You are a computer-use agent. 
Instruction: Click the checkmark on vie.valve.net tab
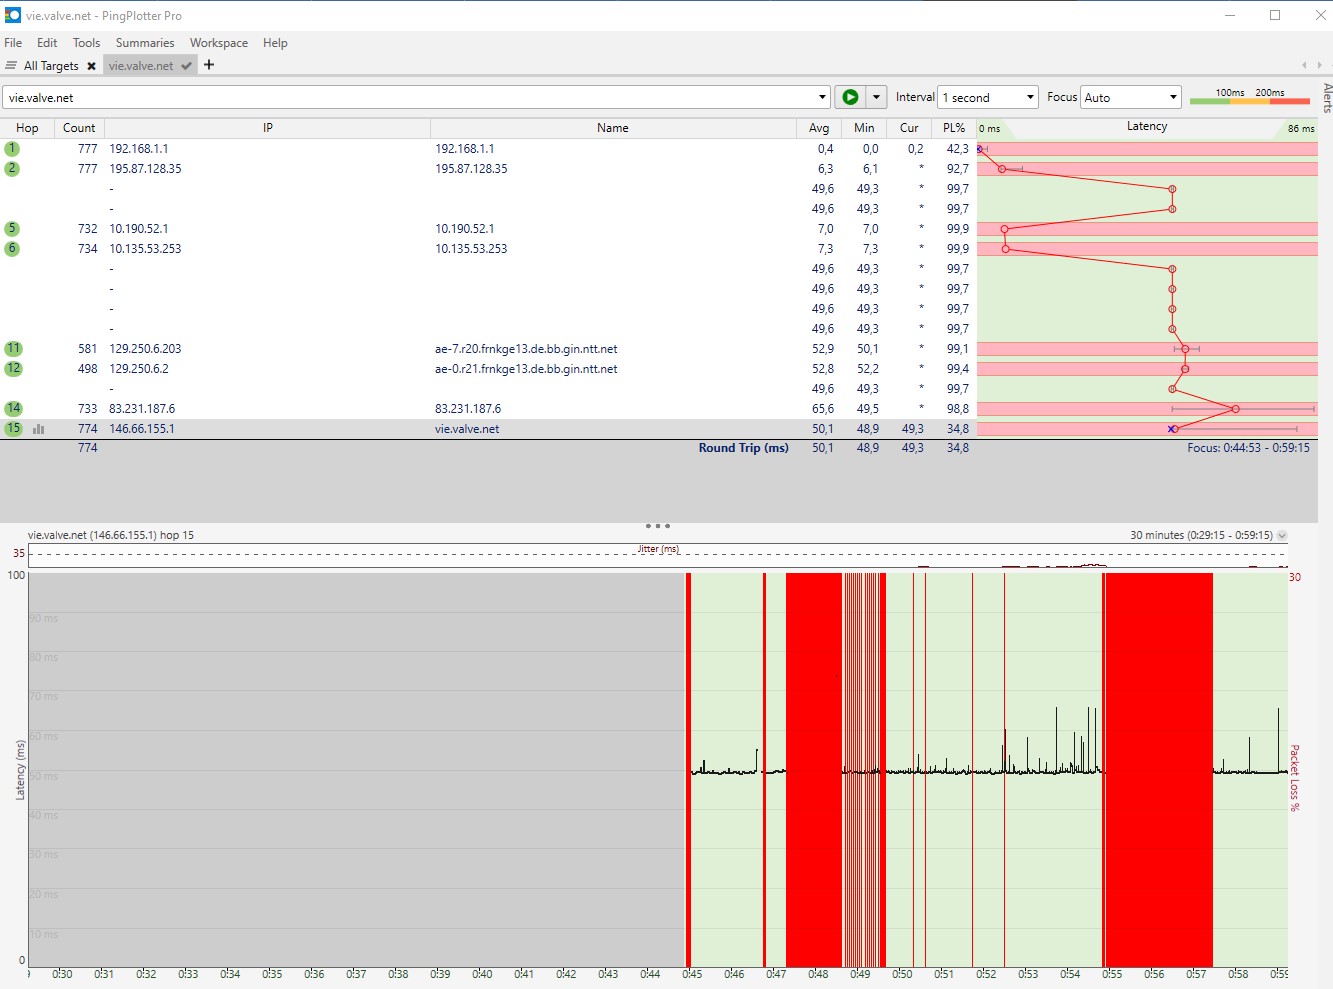click(x=186, y=66)
